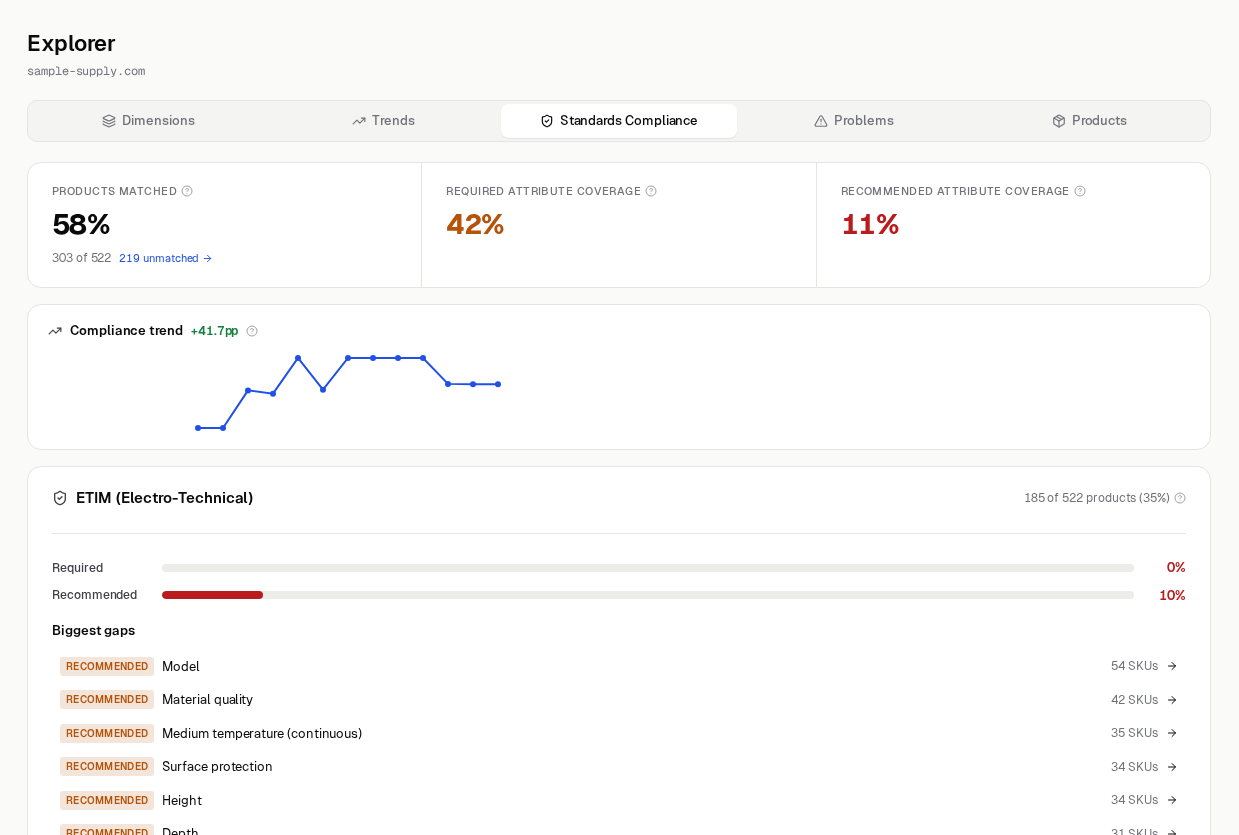Click the last point of the trend line
This screenshot has width=1239, height=835.
click(x=498, y=384)
